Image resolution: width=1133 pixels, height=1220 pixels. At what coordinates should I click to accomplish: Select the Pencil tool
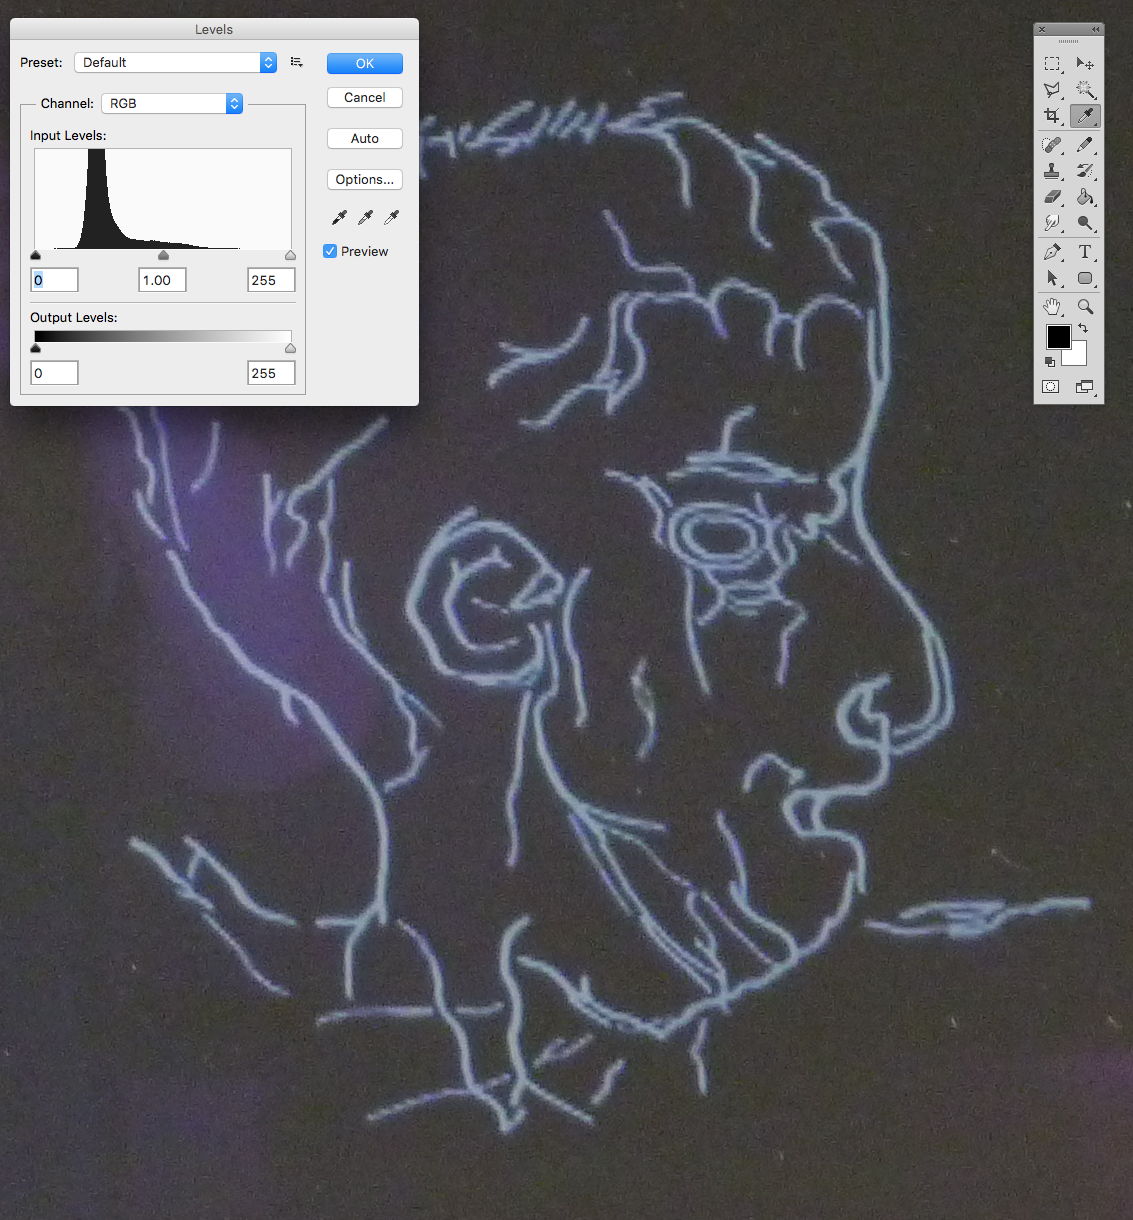[x=1085, y=145]
